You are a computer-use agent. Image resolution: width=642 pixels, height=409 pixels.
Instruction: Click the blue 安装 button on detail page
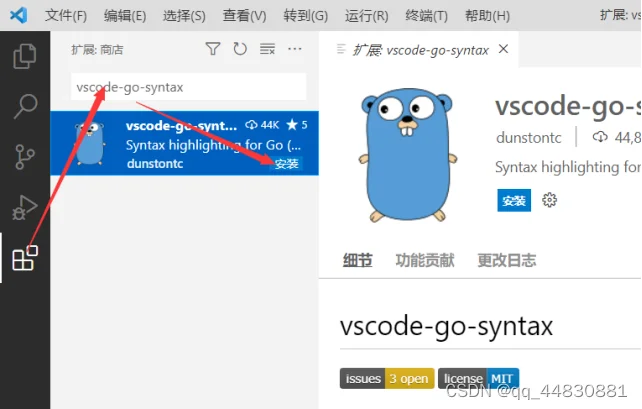(514, 200)
